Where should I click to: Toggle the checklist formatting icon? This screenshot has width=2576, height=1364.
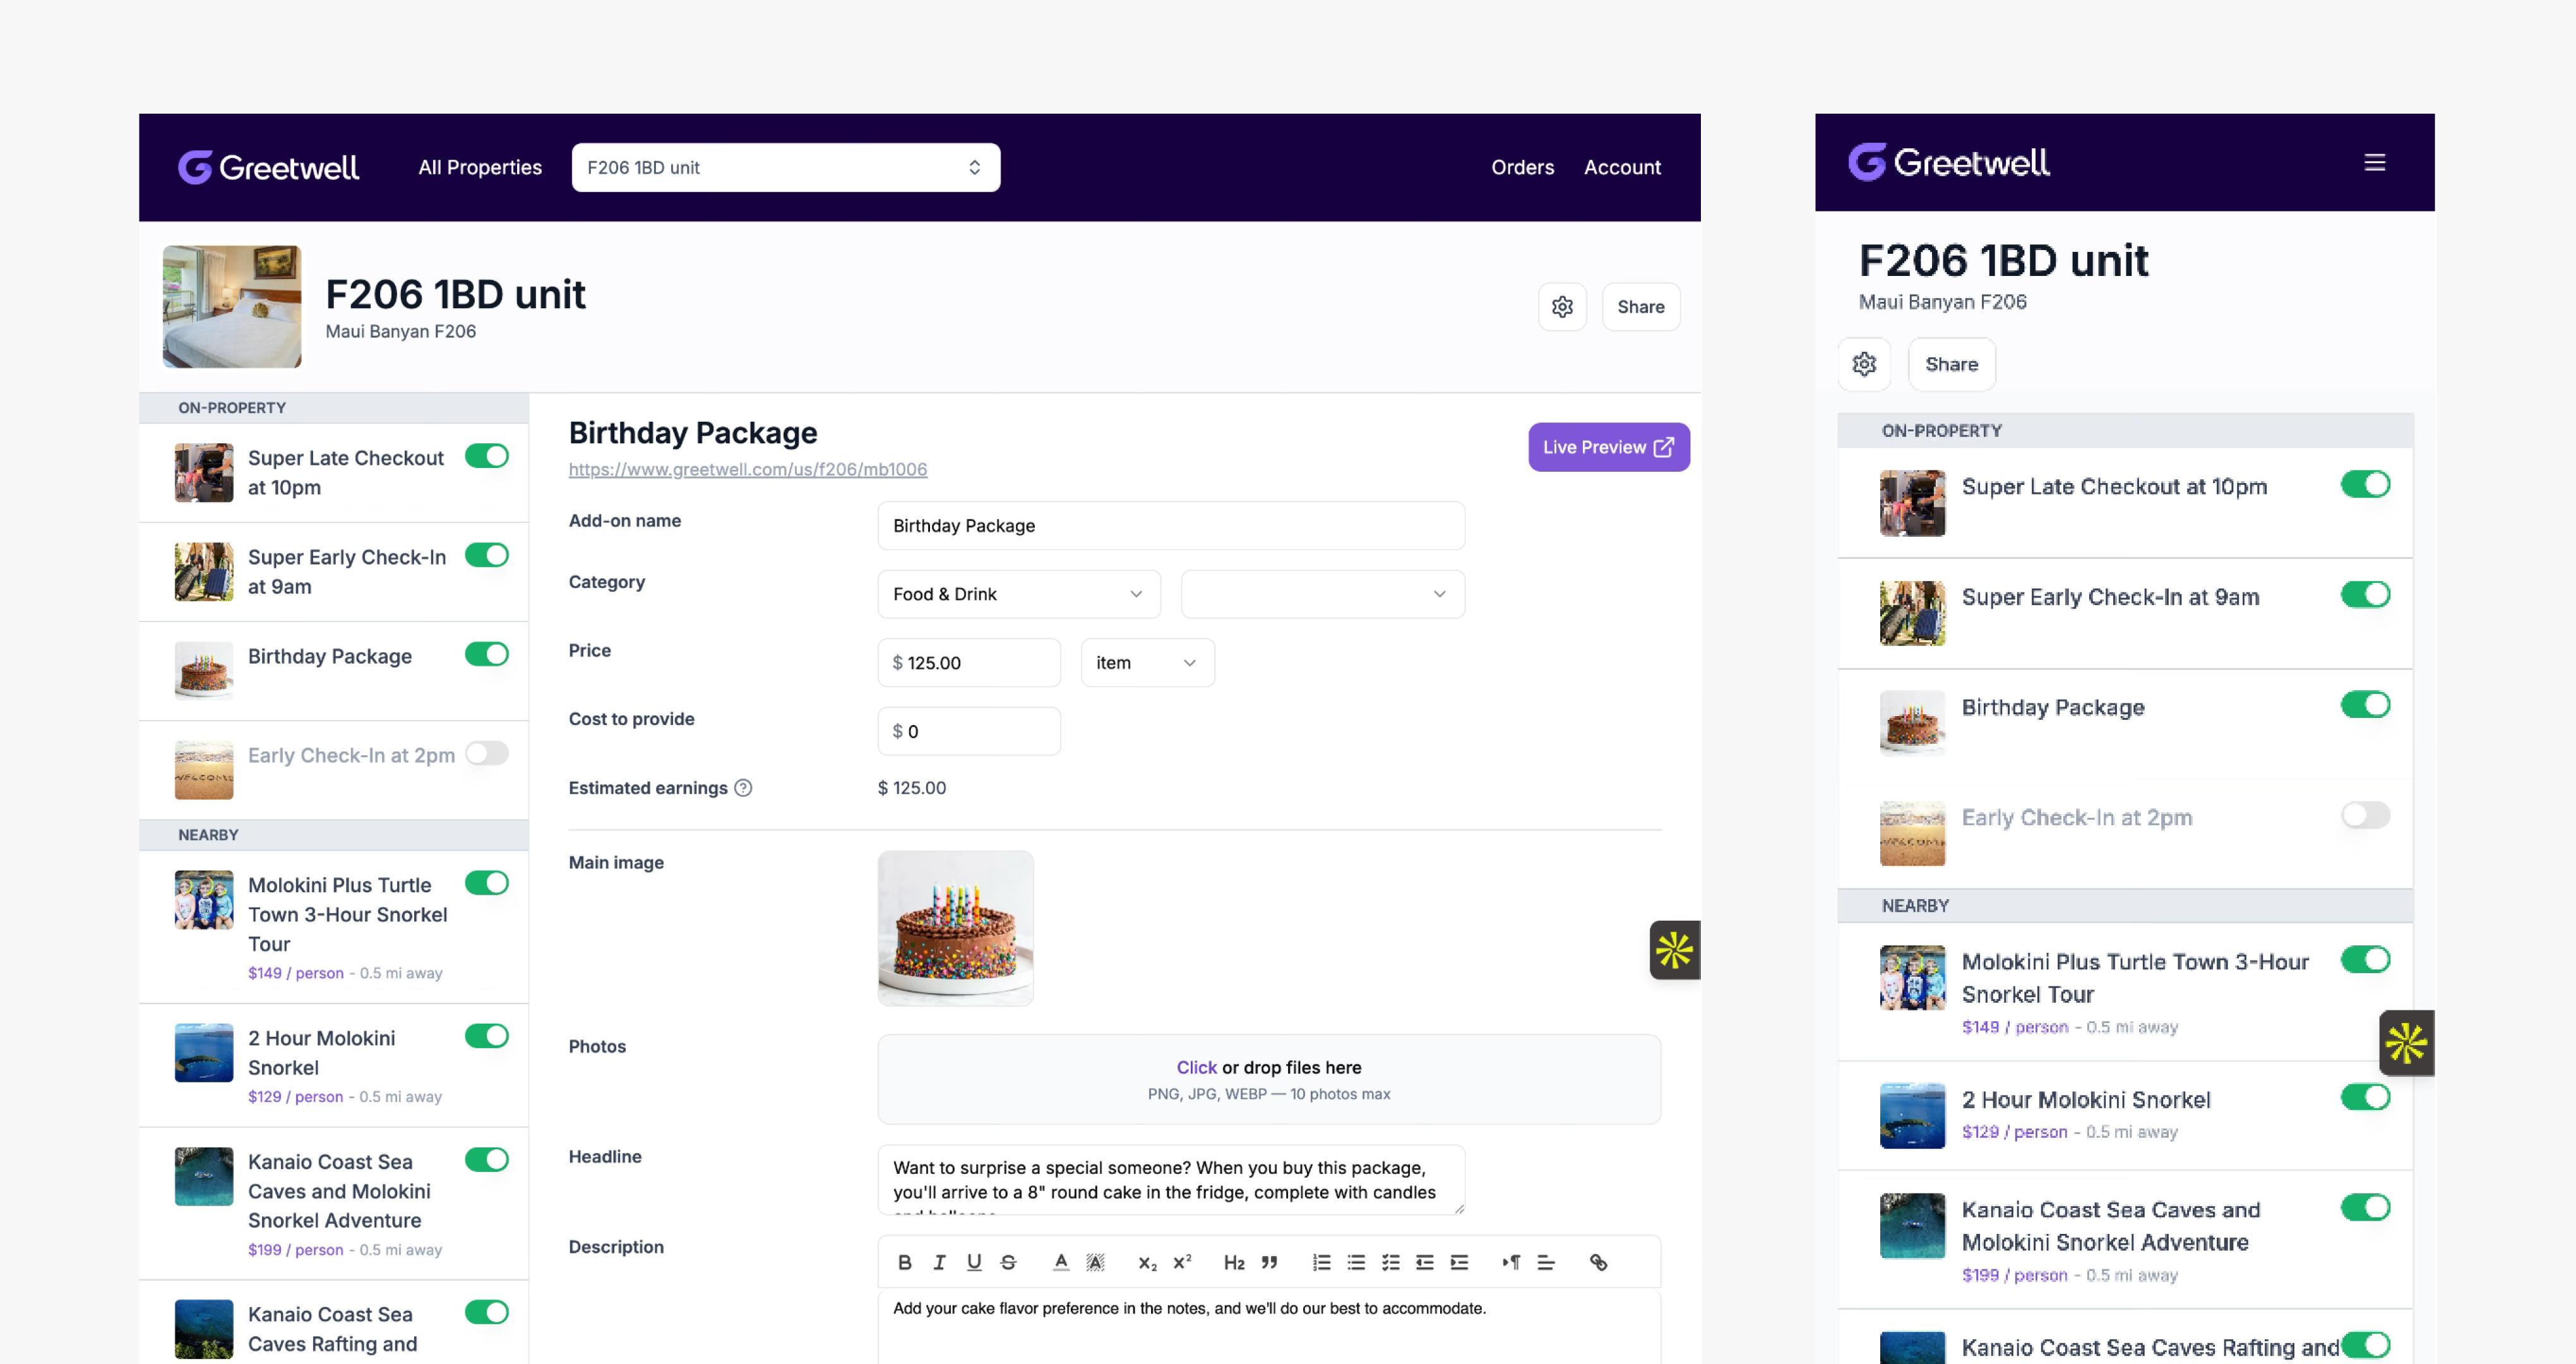[x=1390, y=1262]
